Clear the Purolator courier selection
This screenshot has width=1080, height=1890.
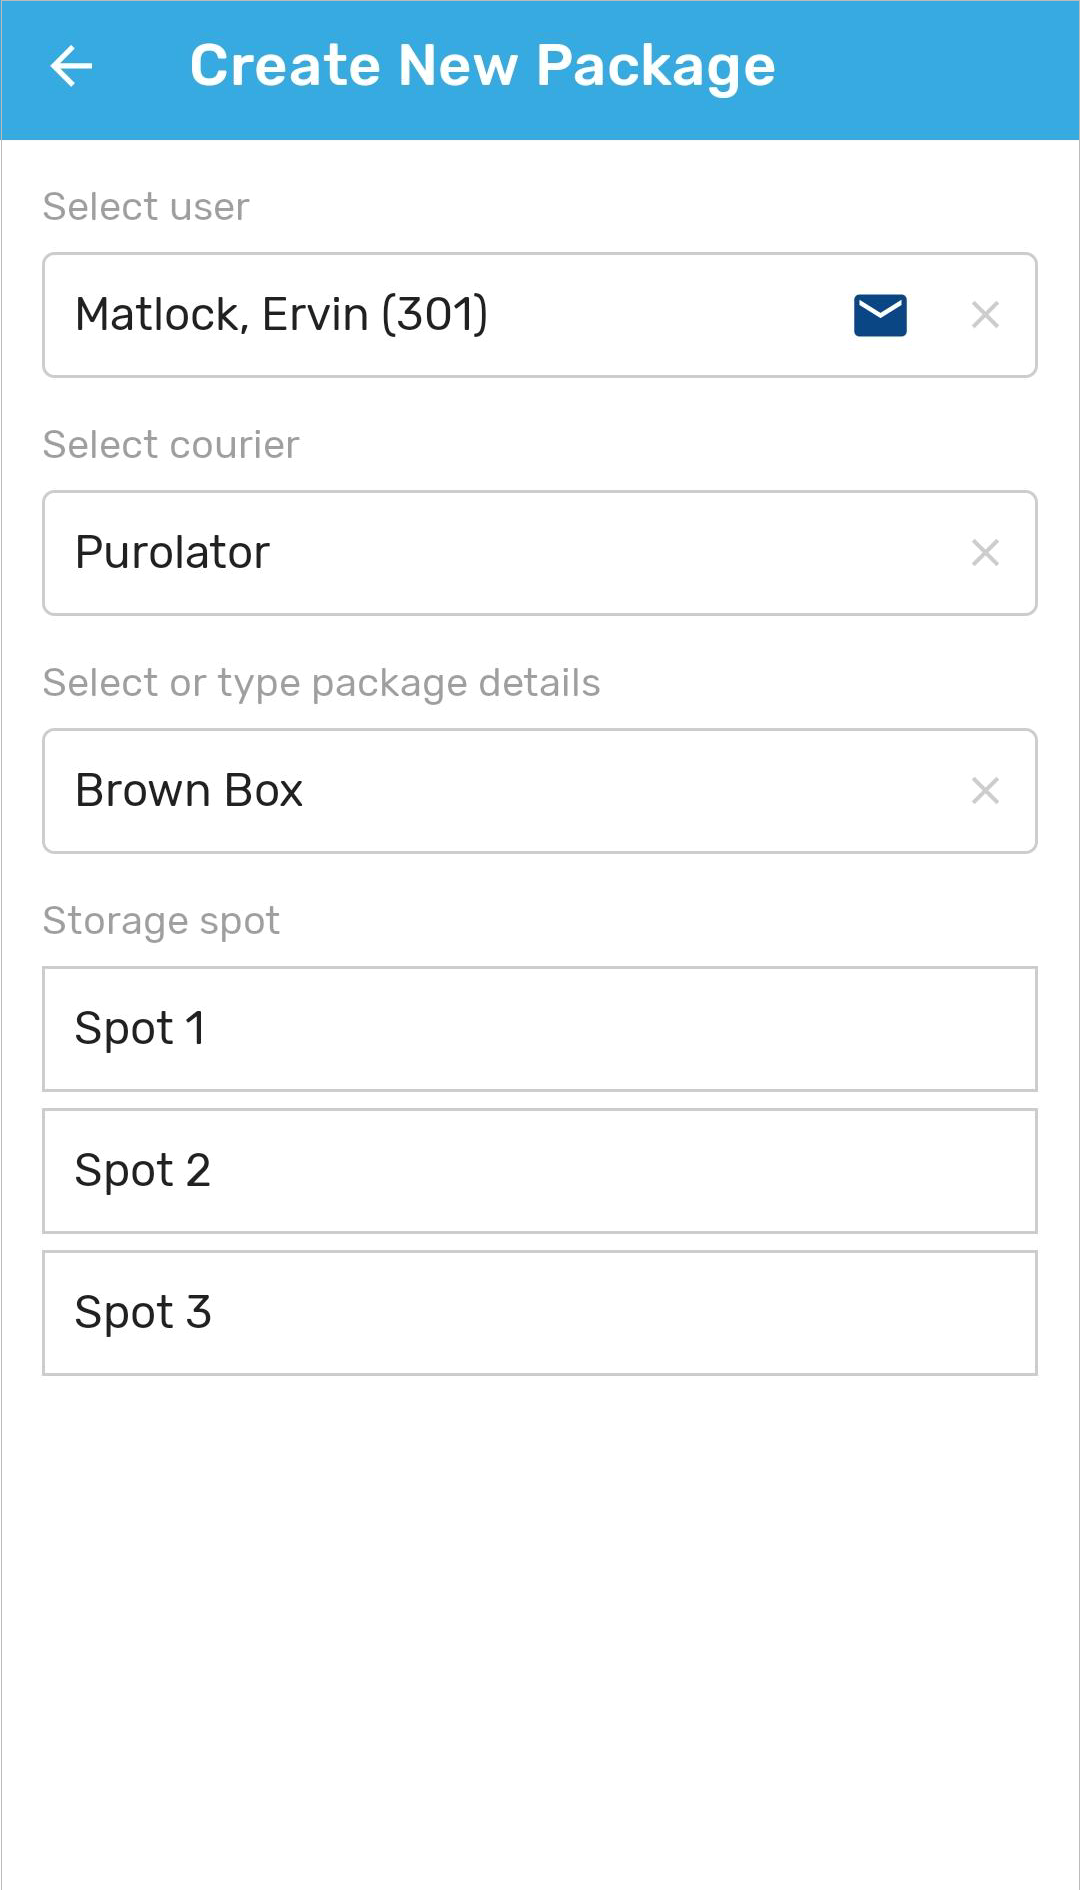point(985,553)
